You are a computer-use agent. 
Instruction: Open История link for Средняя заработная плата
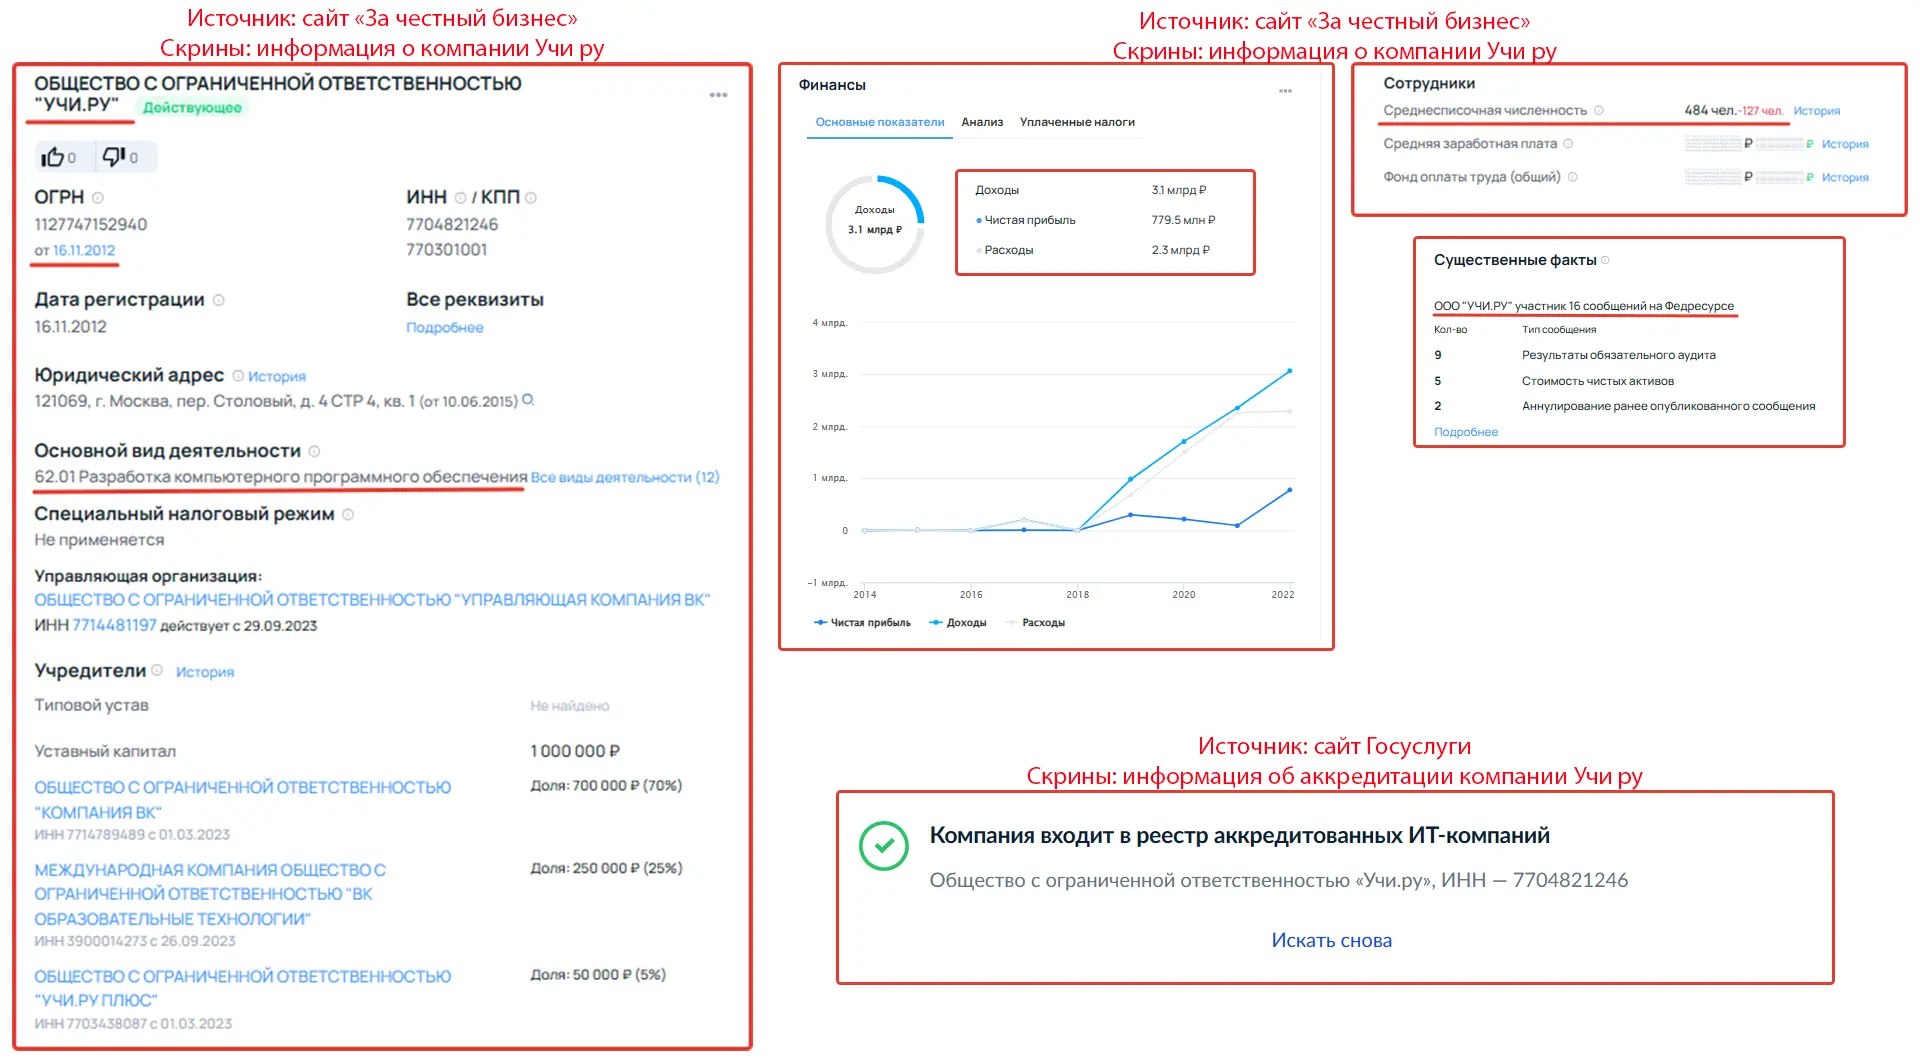pyautogui.click(x=1845, y=144)
